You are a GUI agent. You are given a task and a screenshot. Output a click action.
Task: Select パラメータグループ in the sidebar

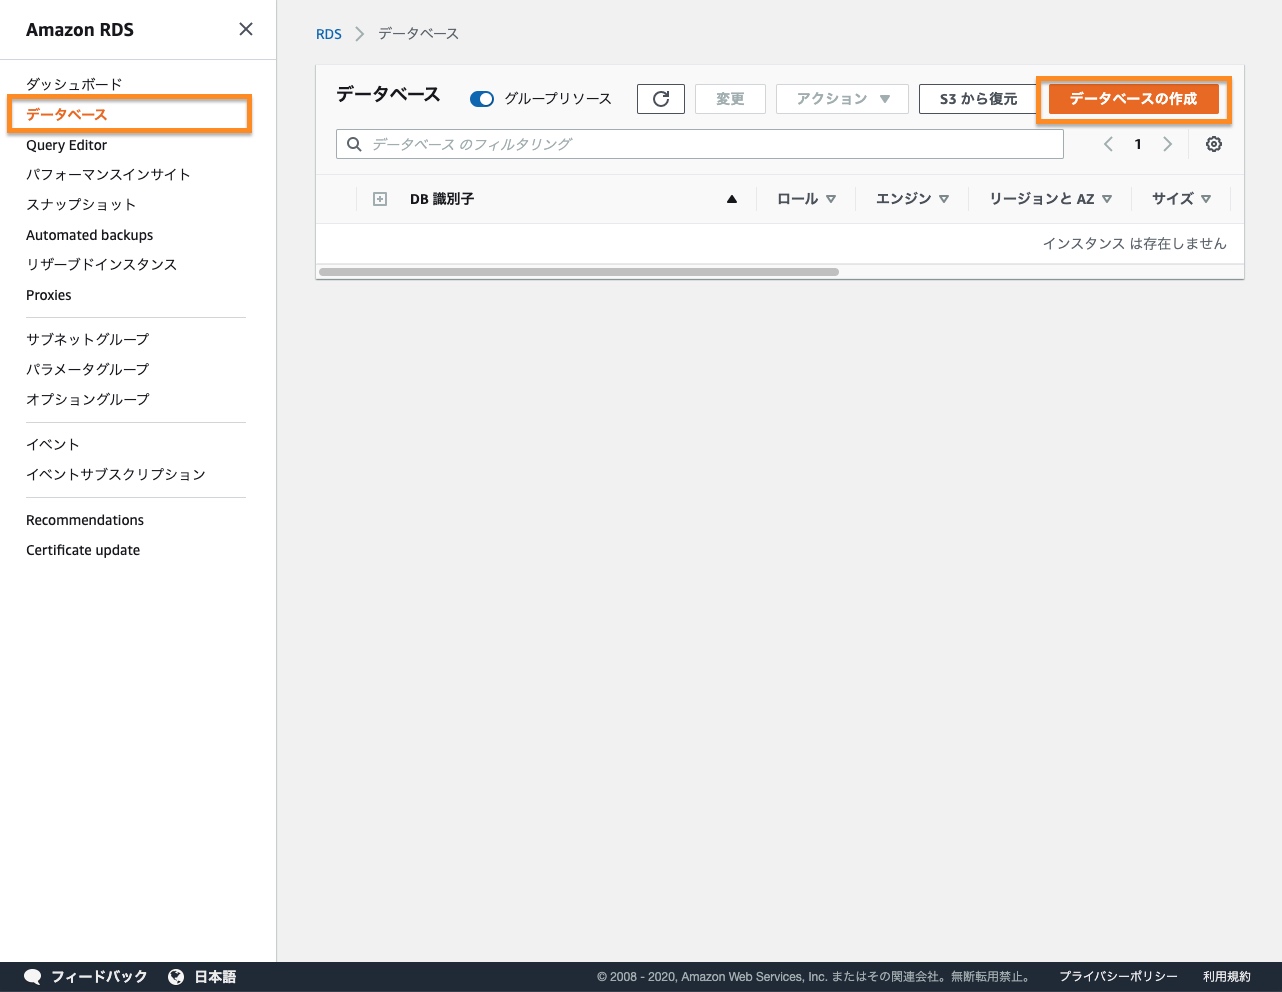coord(87,369)
